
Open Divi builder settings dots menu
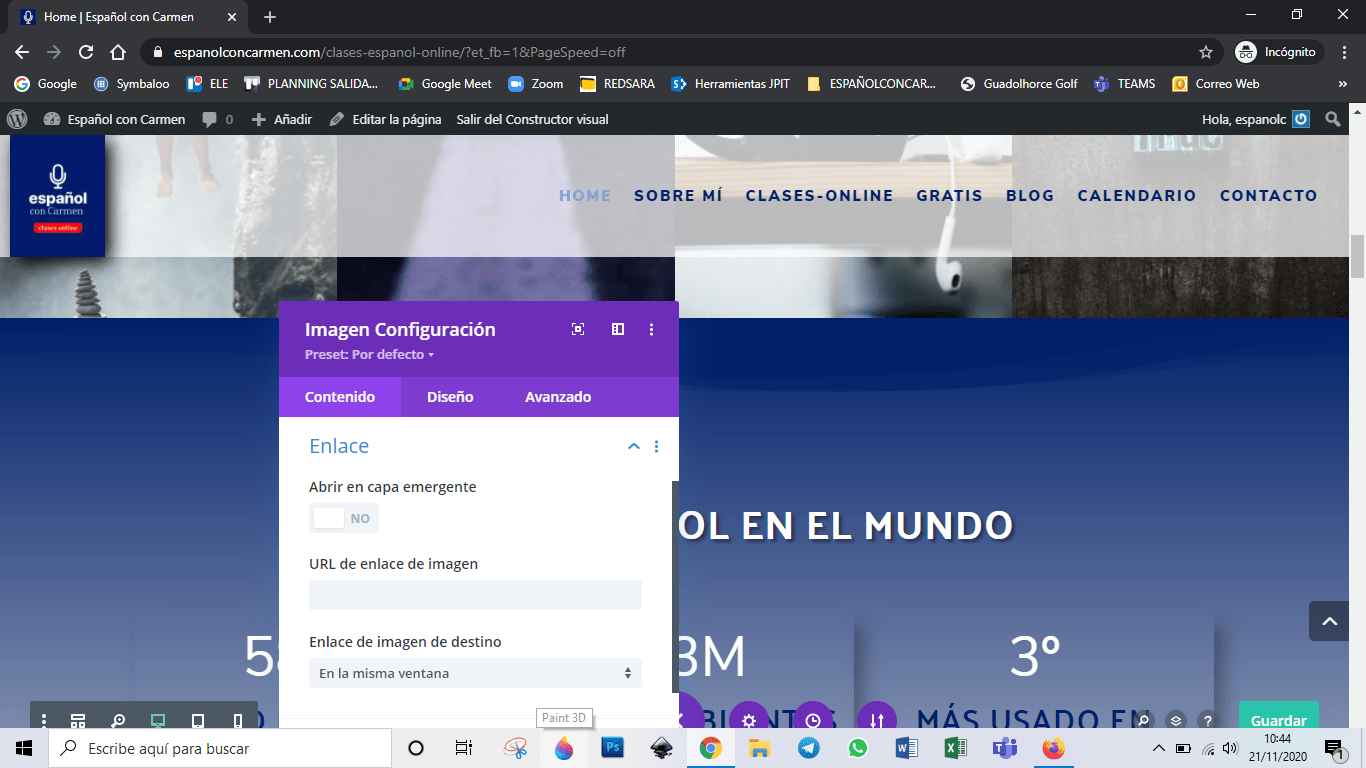coord(44,721)
